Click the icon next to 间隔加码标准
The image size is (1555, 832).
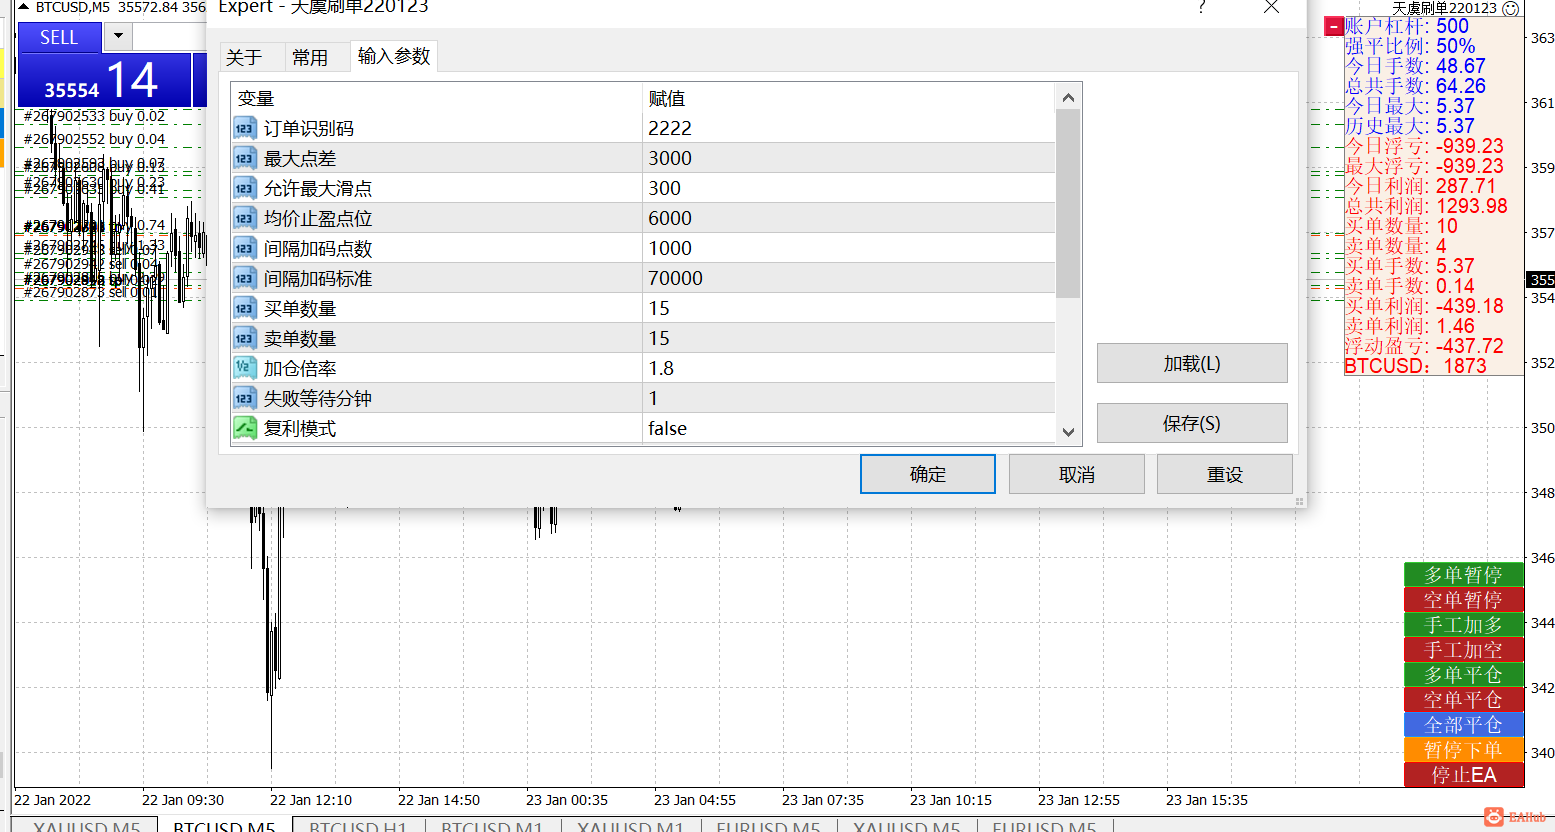245,278
